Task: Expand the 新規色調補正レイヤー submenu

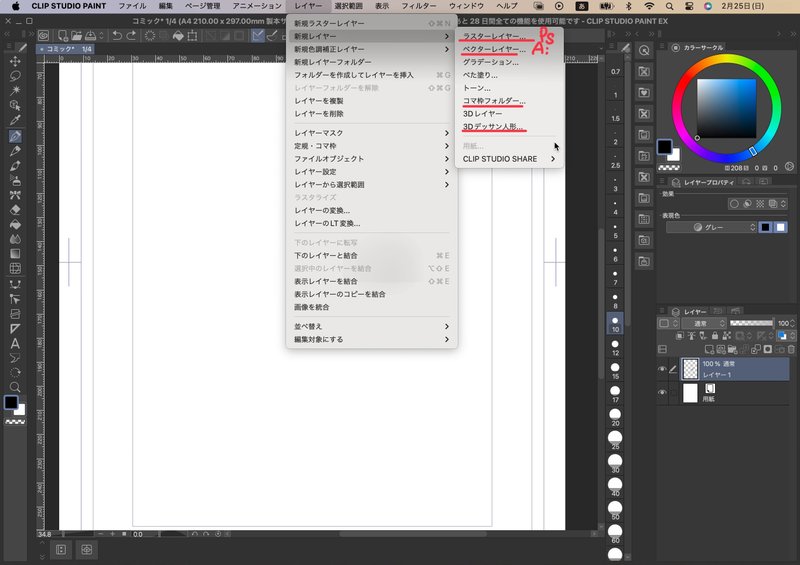Action: pyautogui.click(x=371, y=49)
